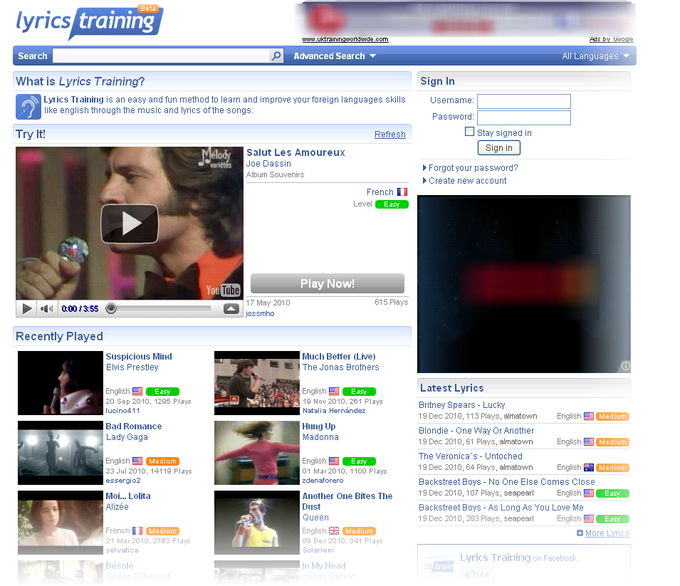This screenshot has height=586, width=680.
Task: Click the French flag for Moi... Lolita
Action: coord(137,530)
